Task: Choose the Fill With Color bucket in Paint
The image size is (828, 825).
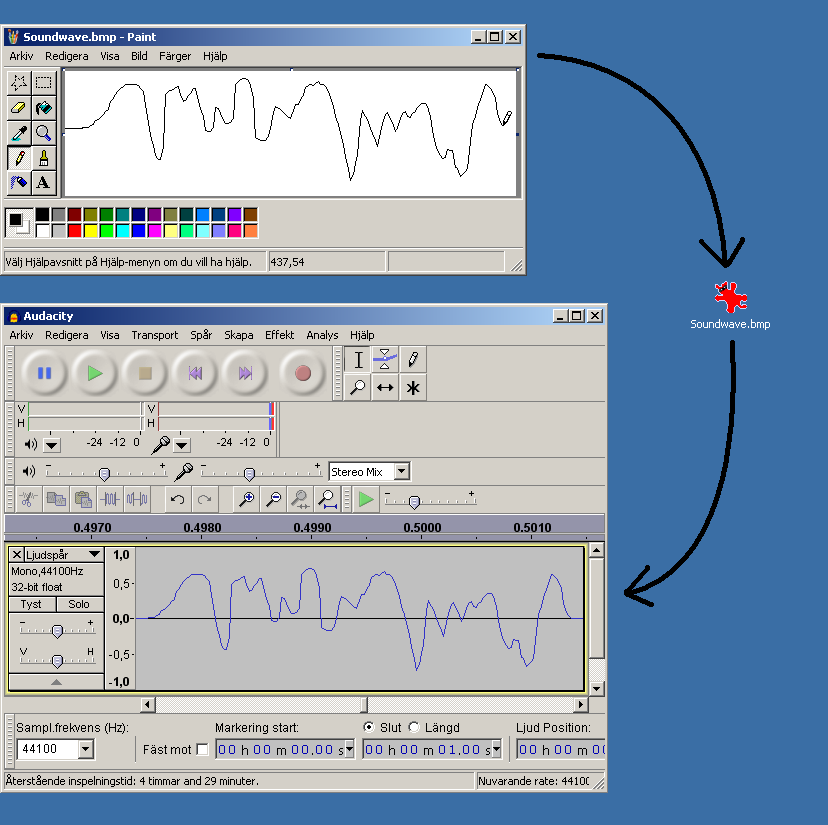Action: coord(44,108)
